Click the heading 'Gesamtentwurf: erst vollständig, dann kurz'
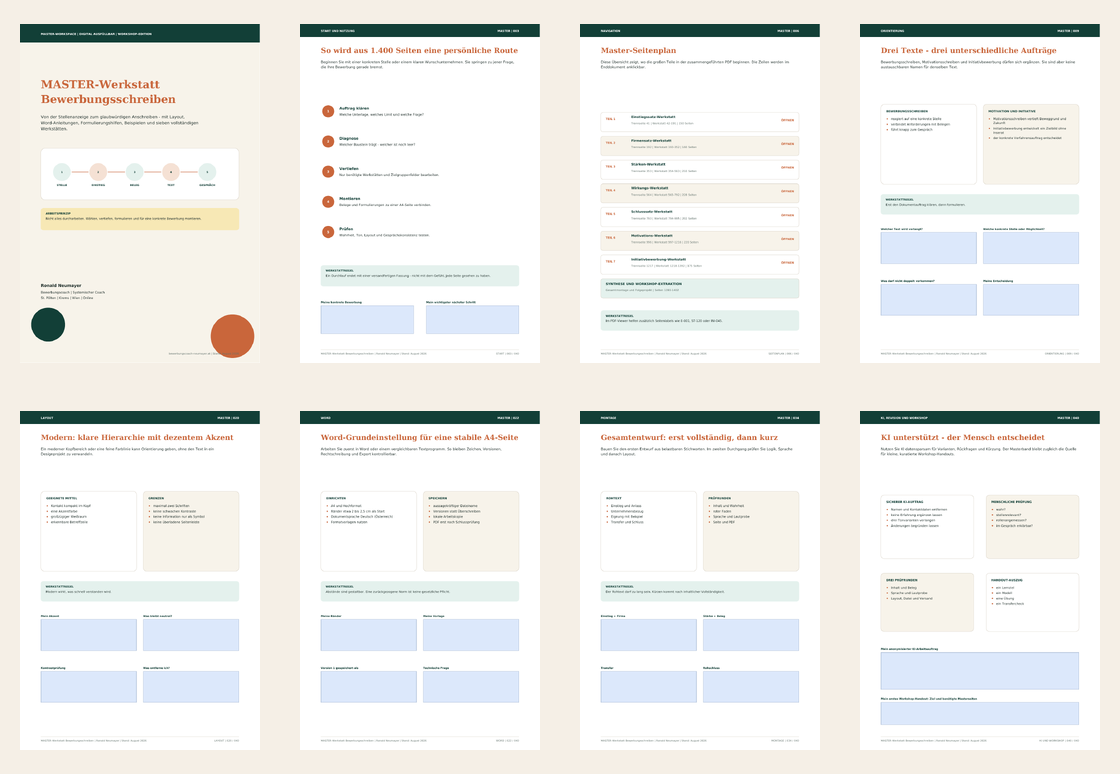This screenshot has height=774, width=1120. tap(689, 438)
